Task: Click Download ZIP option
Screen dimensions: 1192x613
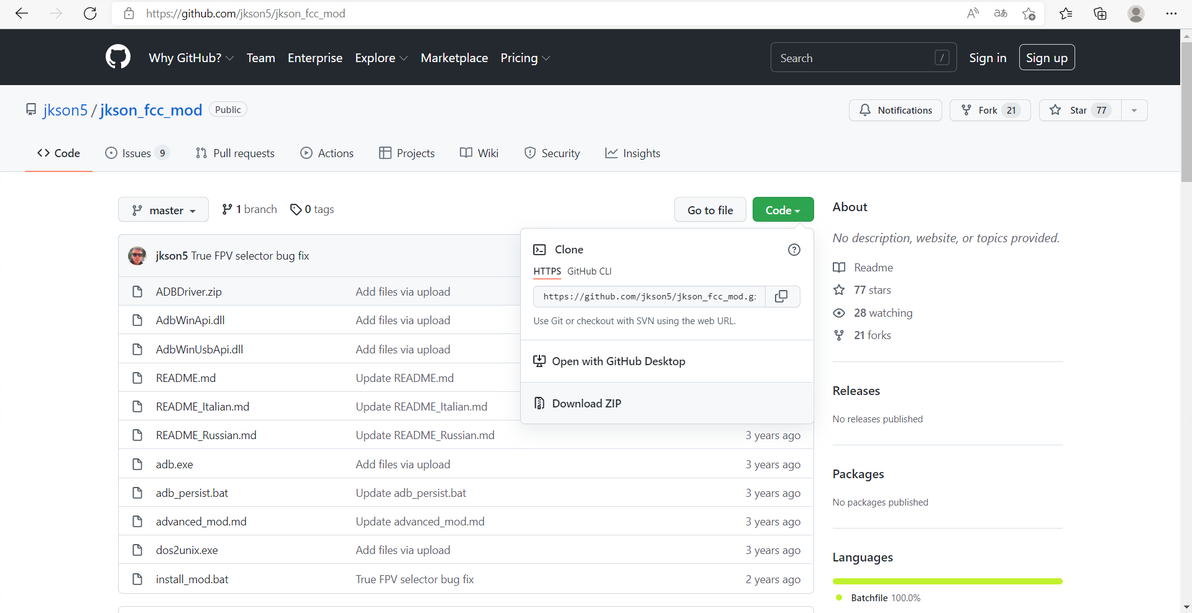Action: pos(586,403)
